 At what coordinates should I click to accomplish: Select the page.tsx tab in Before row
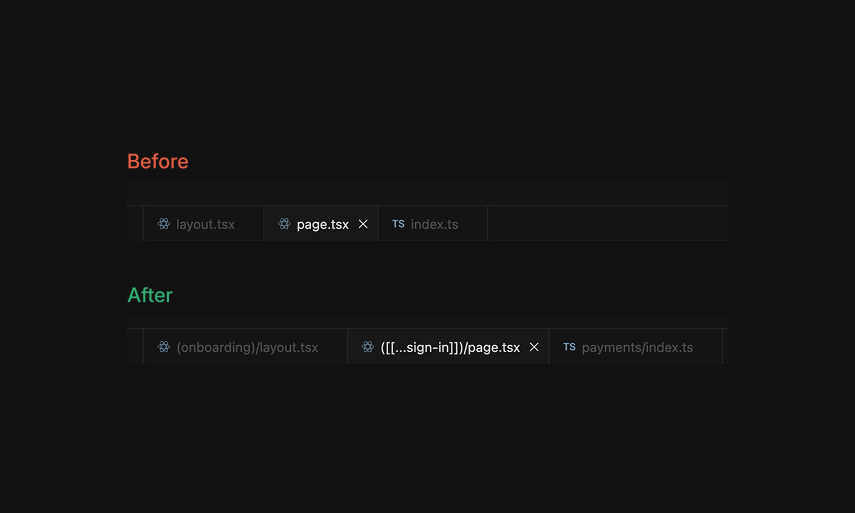pos(321,224)
